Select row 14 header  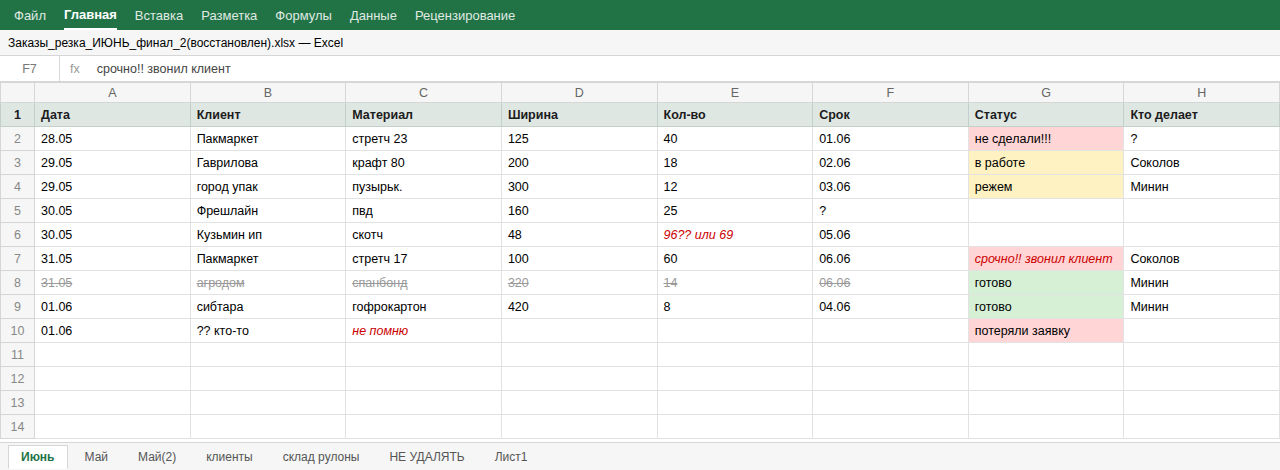coord(17,427)
